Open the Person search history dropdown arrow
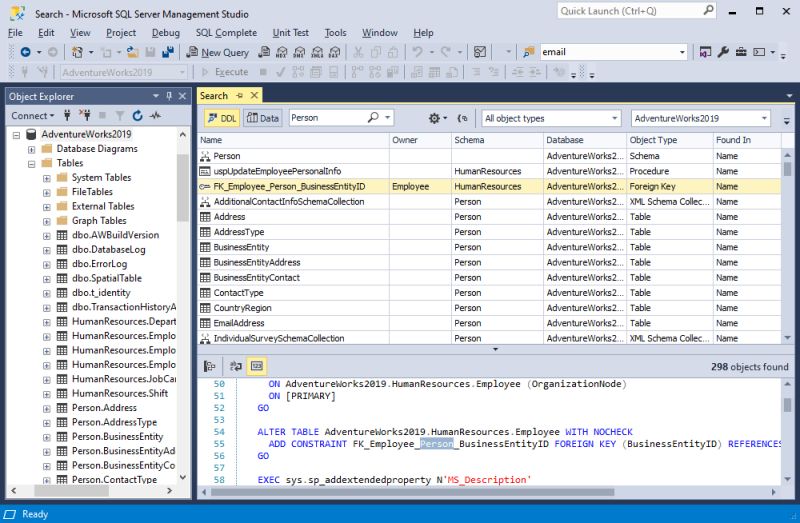 [388, 118]
